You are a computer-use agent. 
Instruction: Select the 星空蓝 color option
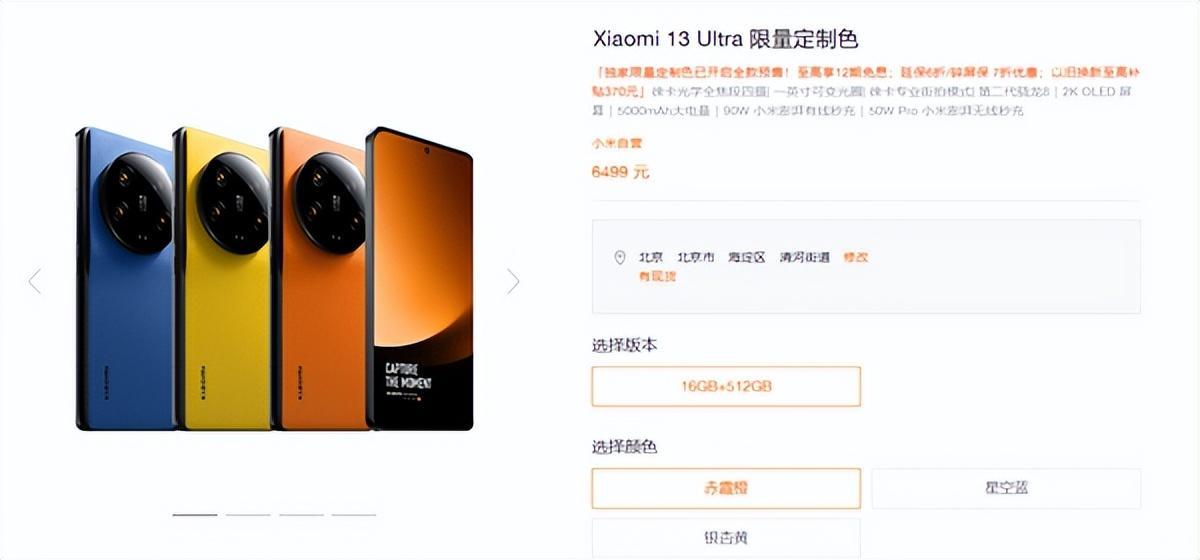click(x=1006, y=488)
